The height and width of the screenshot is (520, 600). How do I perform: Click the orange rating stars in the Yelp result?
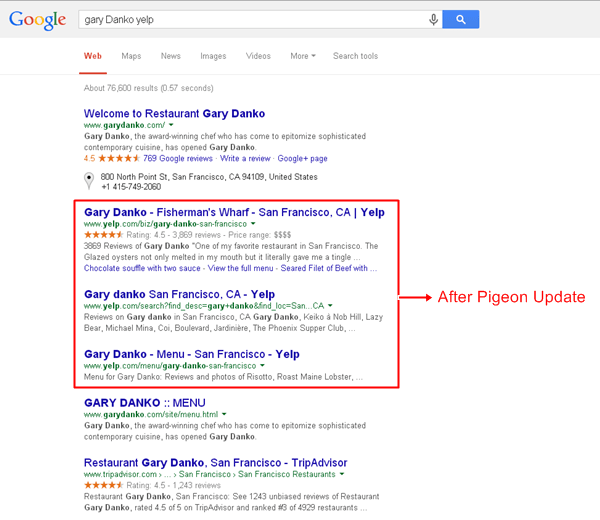[x=103, y=235]
